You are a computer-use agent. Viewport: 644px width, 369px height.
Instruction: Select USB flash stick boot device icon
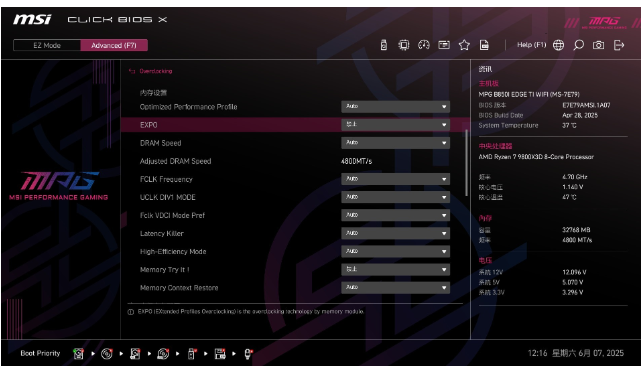coord(191,353)
